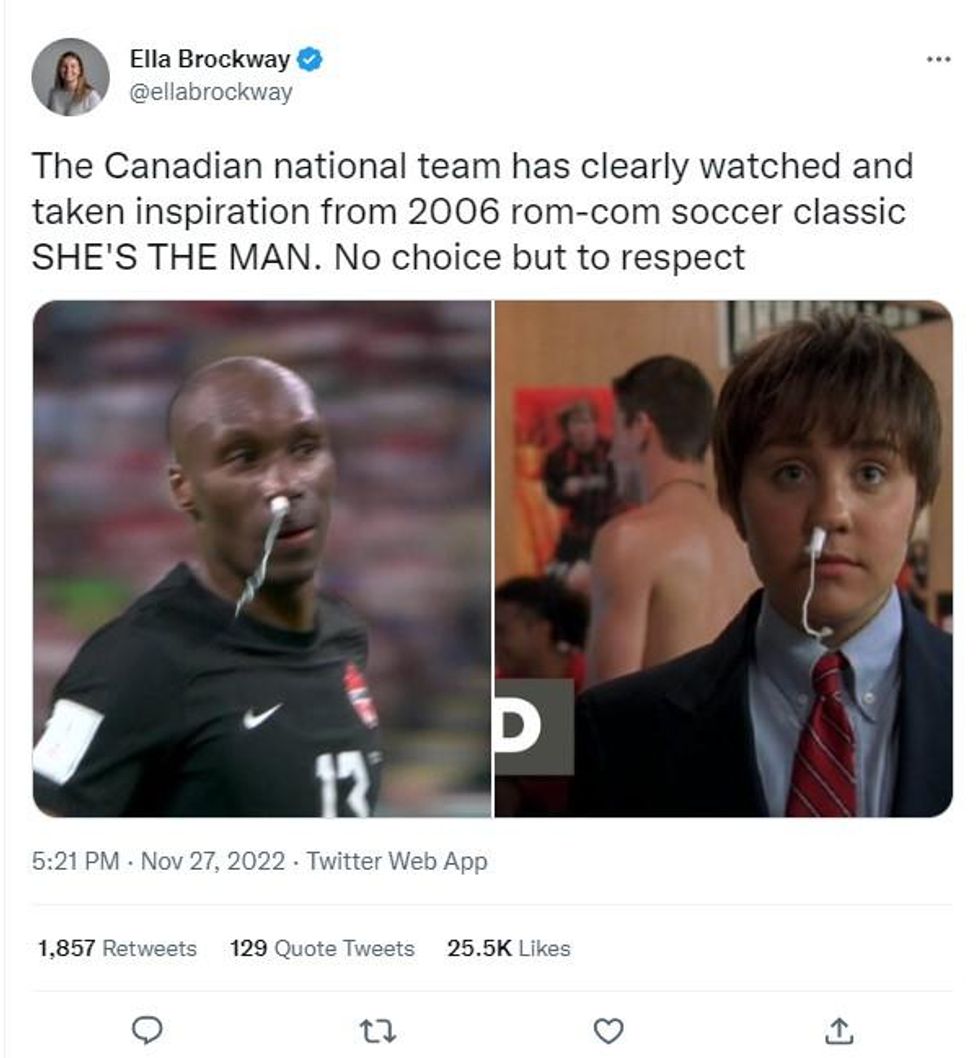Image resolution: width=980 pixels, height=1058 pixels.
Task: Open Ella Brockway's profile avatar
Action: point(70,76)
